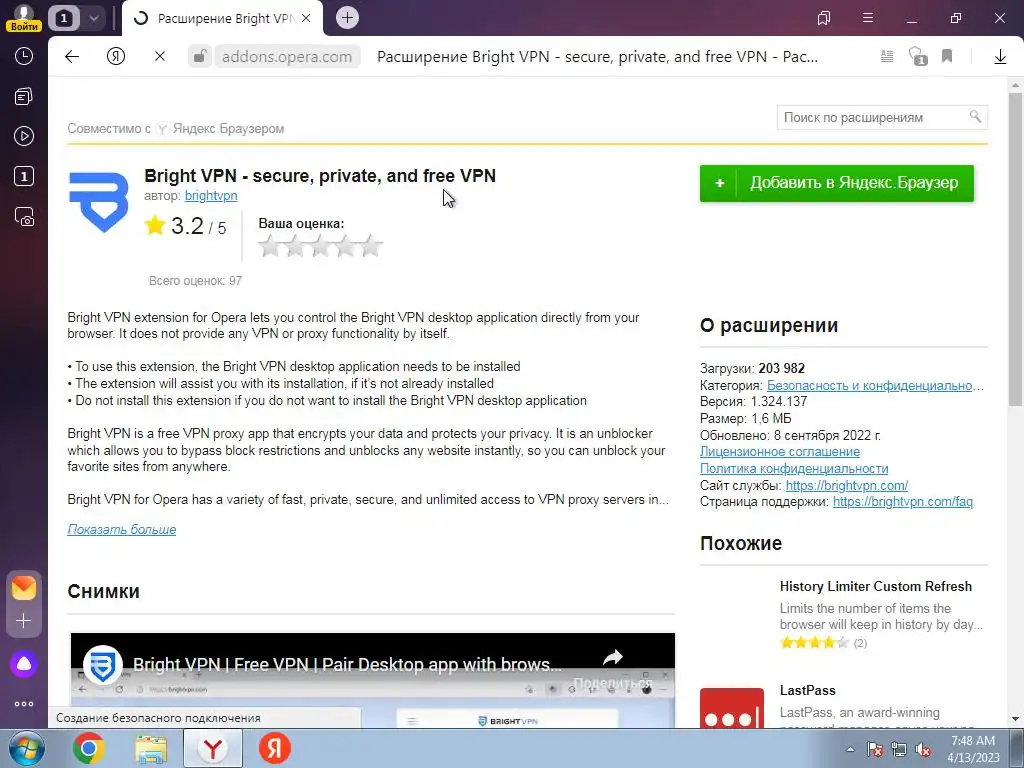Add a sidebar app with the plus icon

click(24, 620)
